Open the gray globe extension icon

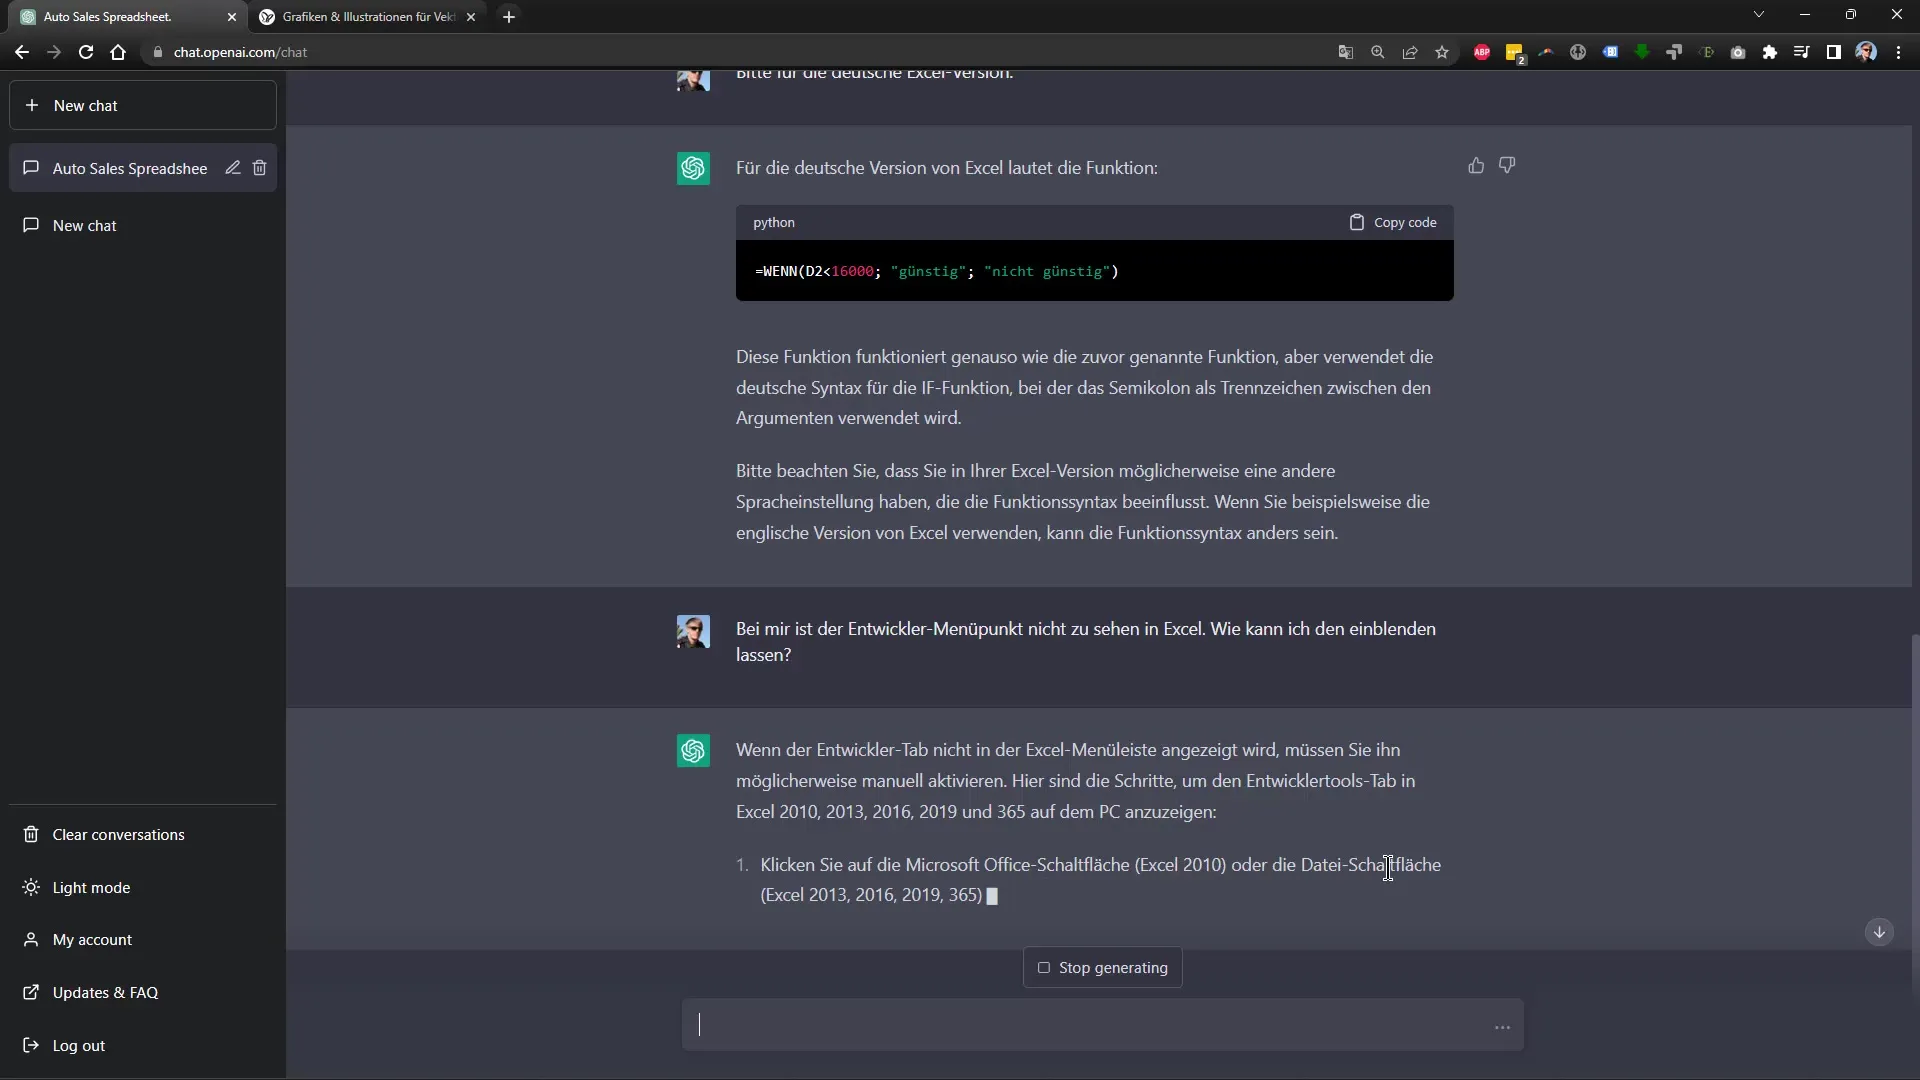(x=1578, y=52)
